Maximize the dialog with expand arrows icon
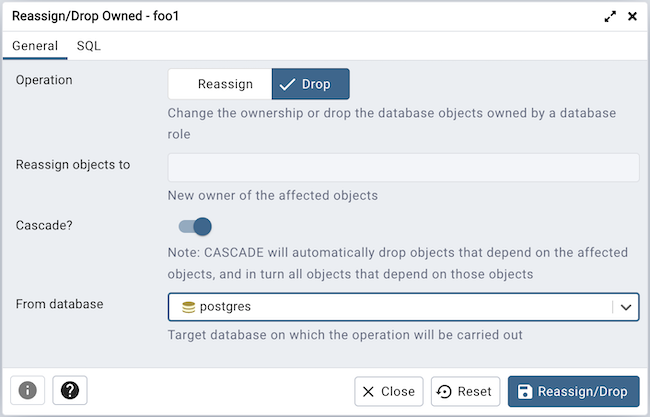Image resolution: width=650 pixels, height=417 pixels. click(610, 17)
